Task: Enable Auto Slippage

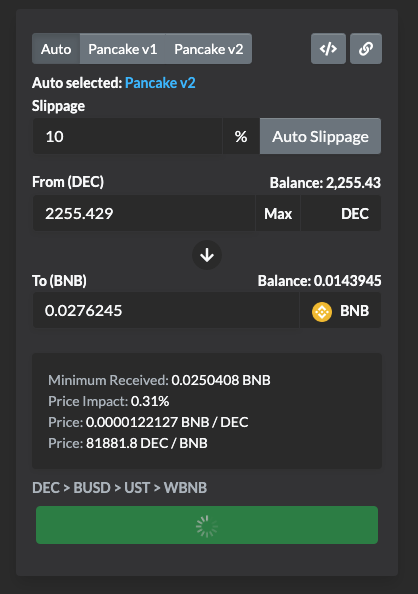Action: point(320,136)
